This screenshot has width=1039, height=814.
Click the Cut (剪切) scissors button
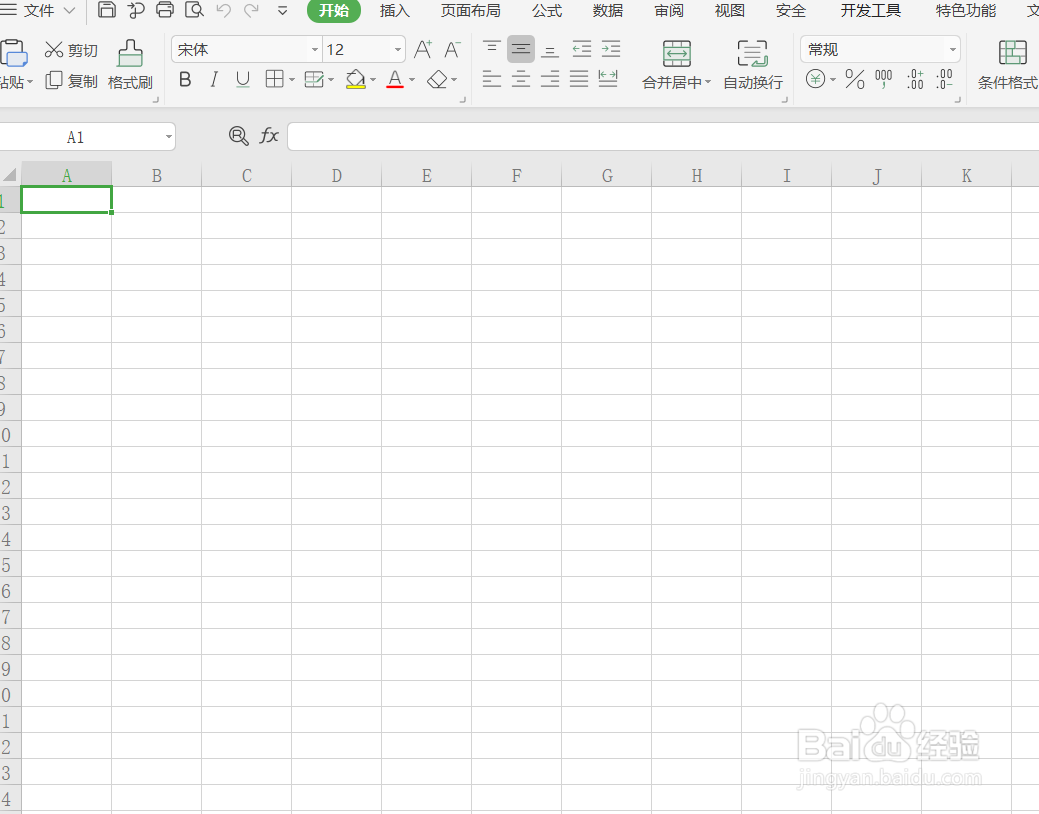71,50
